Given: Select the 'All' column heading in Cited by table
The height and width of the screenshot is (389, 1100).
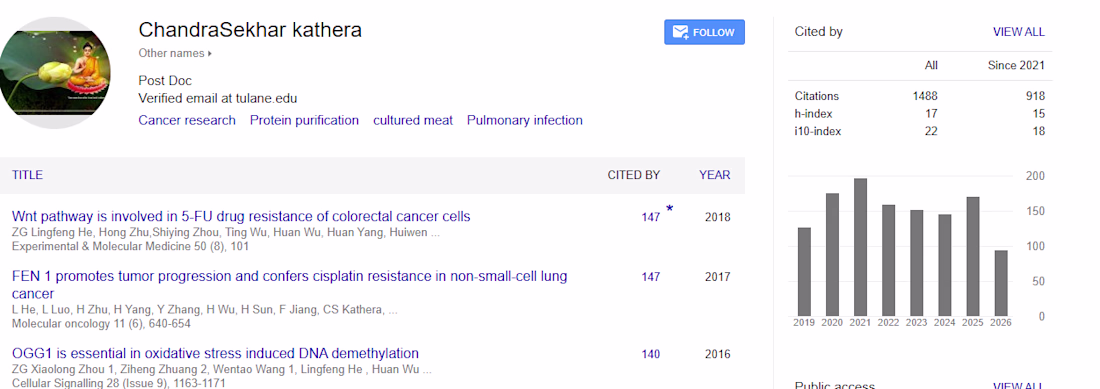Looking at the screenshot, I should (931, 66).
